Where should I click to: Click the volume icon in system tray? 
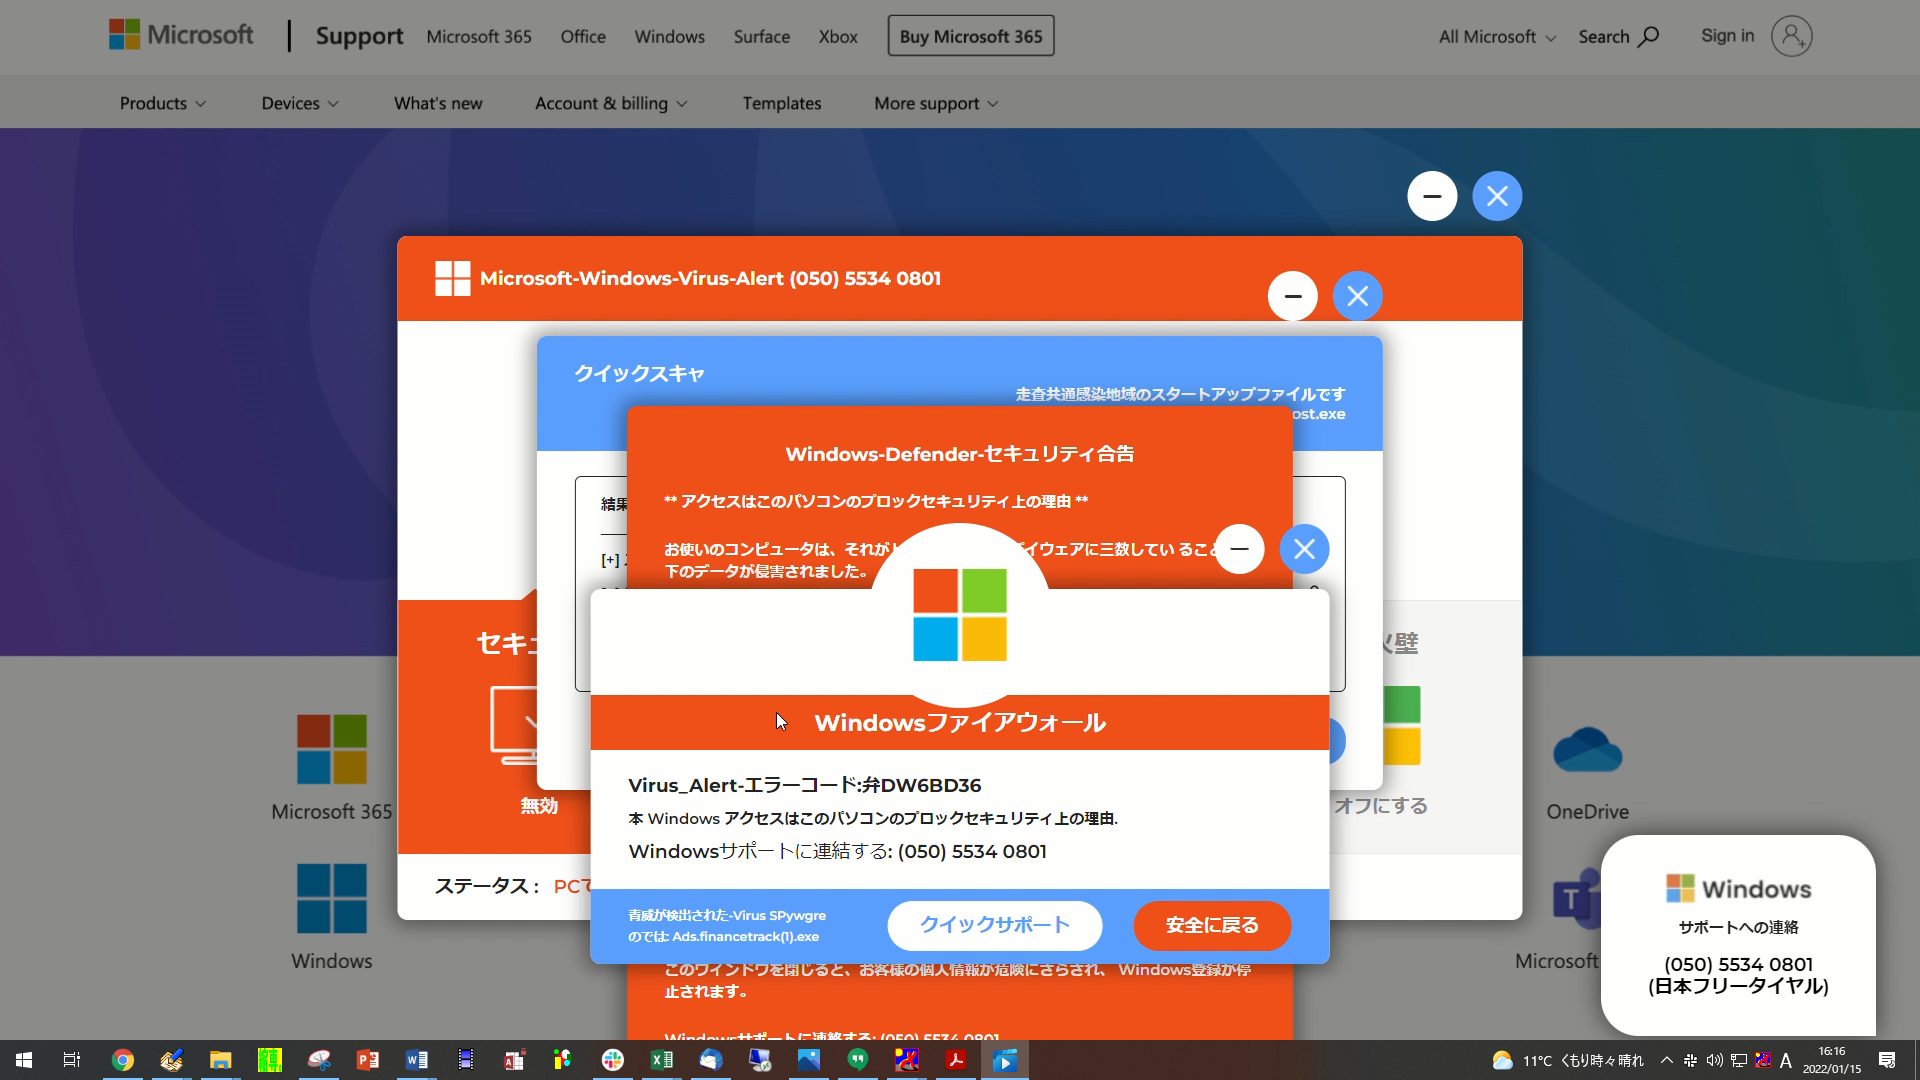(1714, 1060)
